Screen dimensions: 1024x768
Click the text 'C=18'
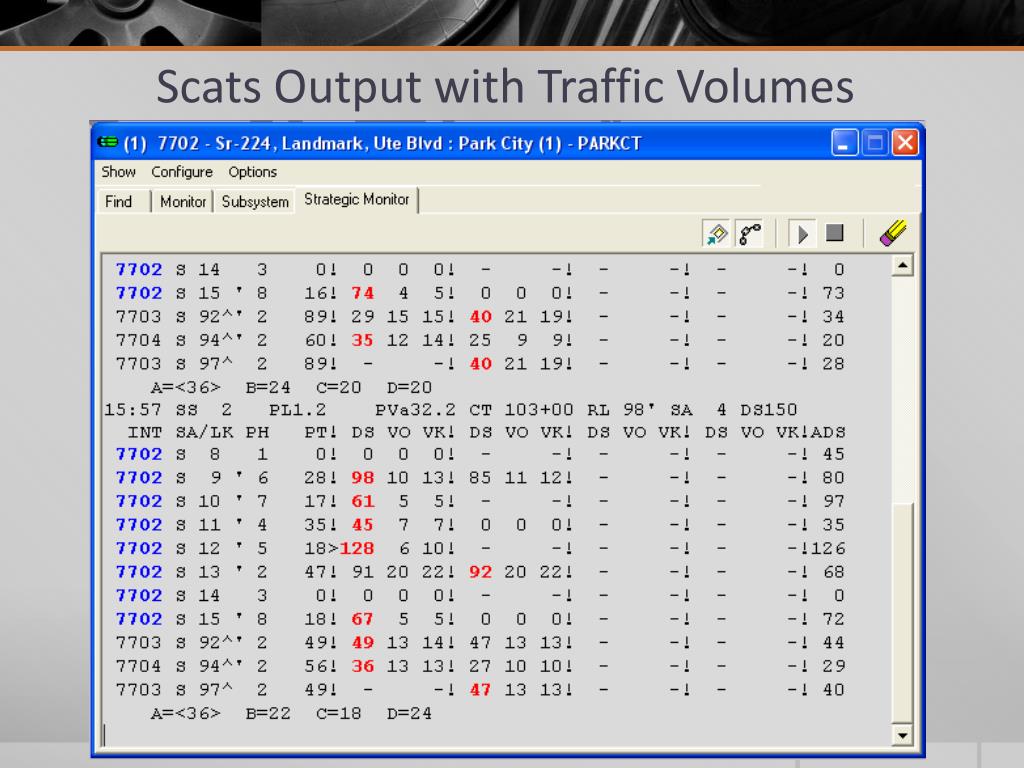[x=339, y=713]
